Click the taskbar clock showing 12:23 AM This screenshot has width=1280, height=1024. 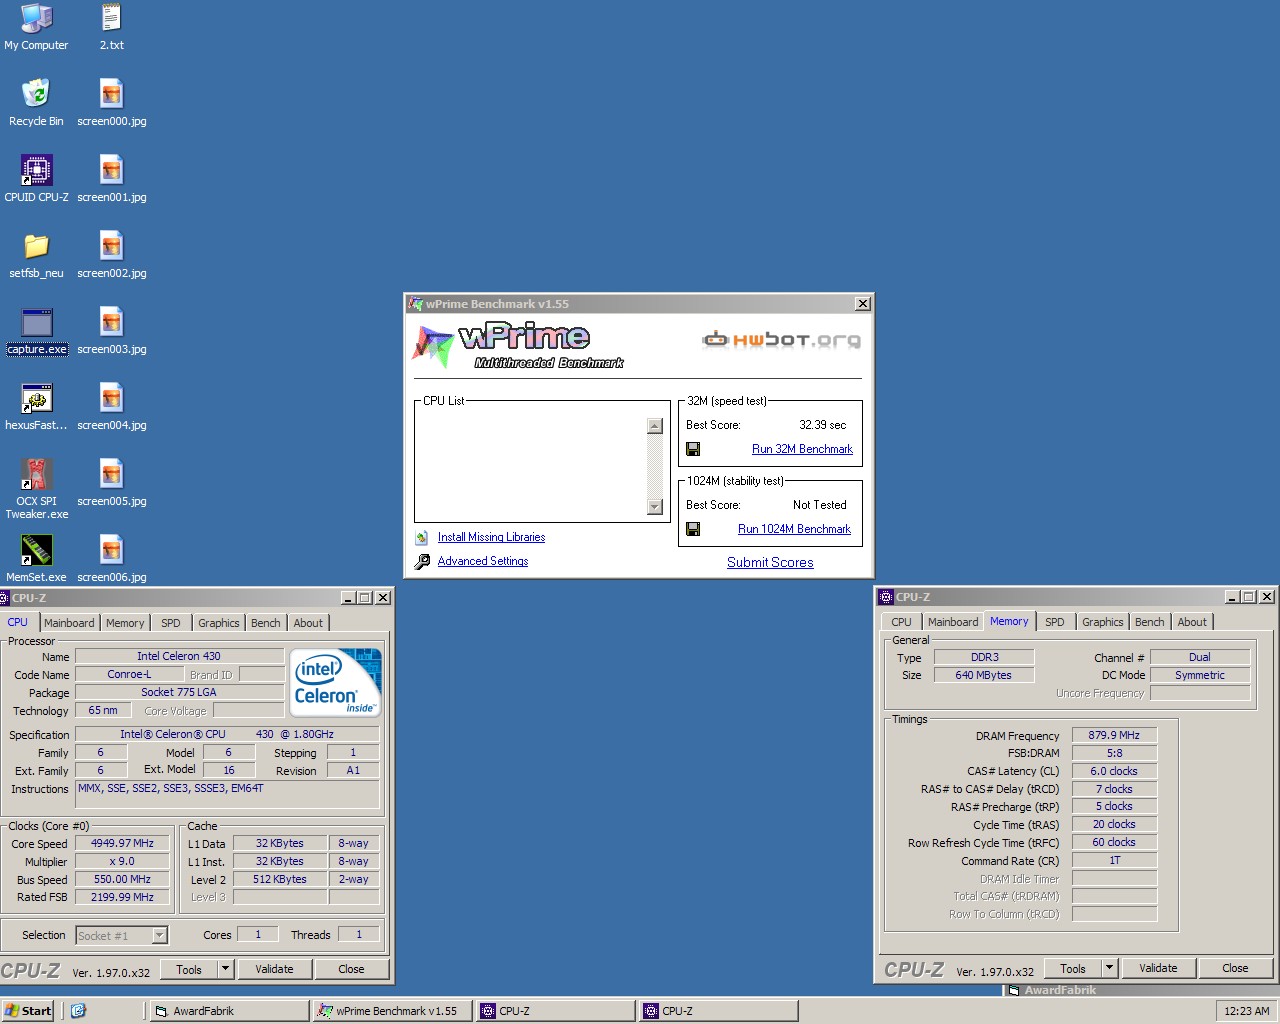tap(1246, 1011)
